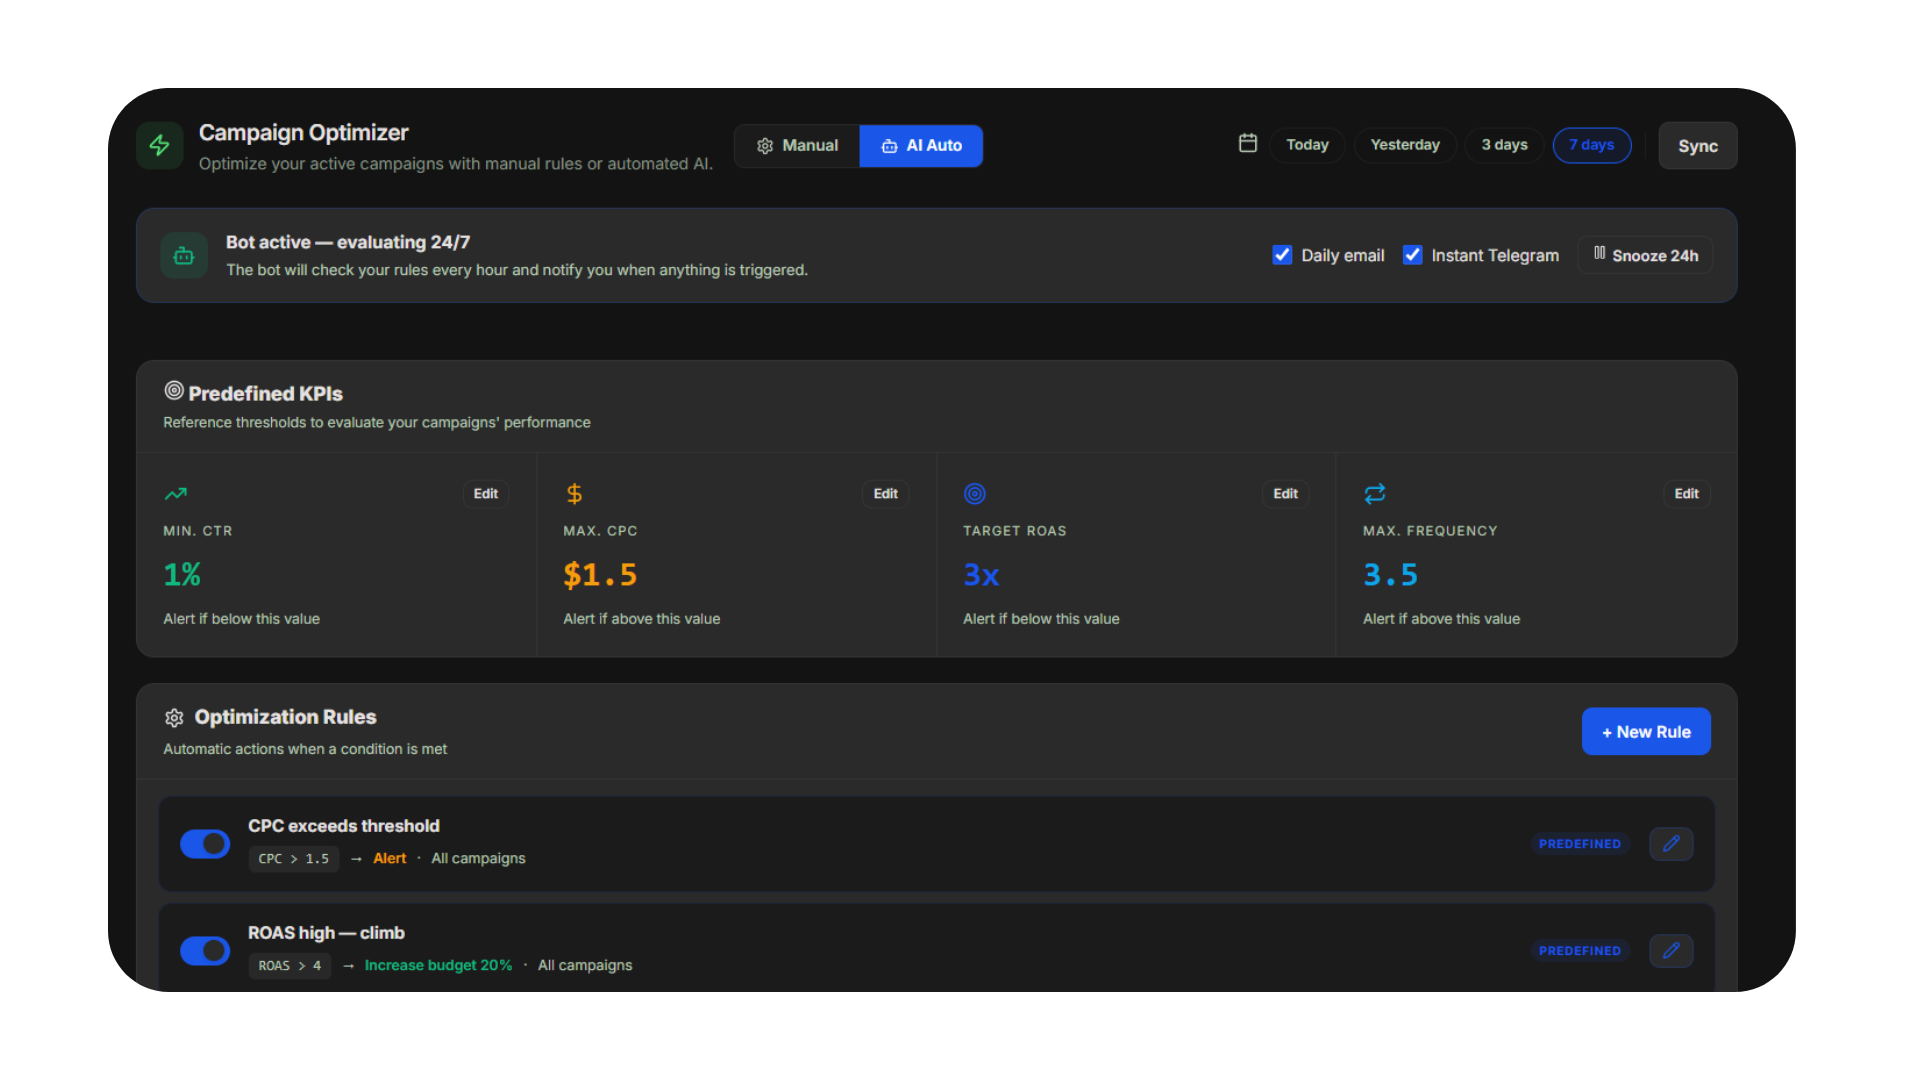This screenshot has width=1920, height=1080.
Task: Click the CPC > 1.5 condition chip
Action: coord(294,859)
